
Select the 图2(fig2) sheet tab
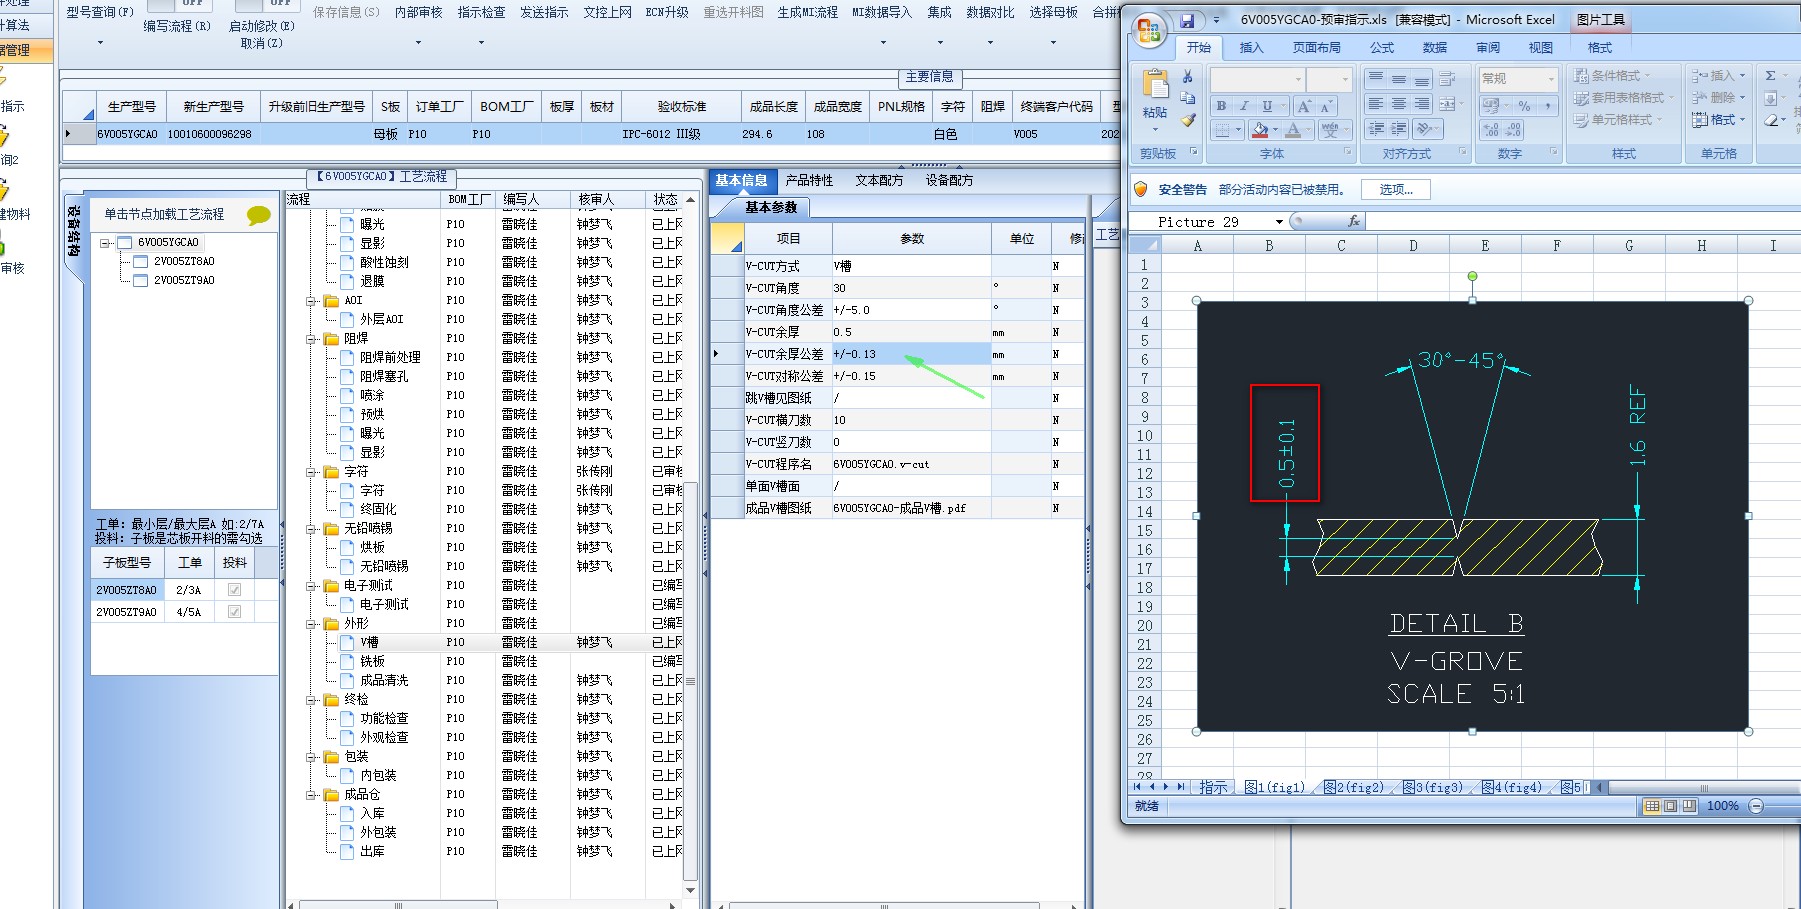[x=1353, y=788]
